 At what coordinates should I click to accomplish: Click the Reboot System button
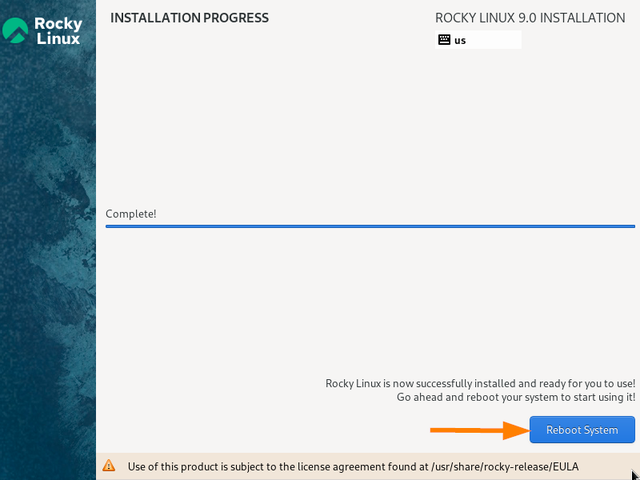pos(582,429)
